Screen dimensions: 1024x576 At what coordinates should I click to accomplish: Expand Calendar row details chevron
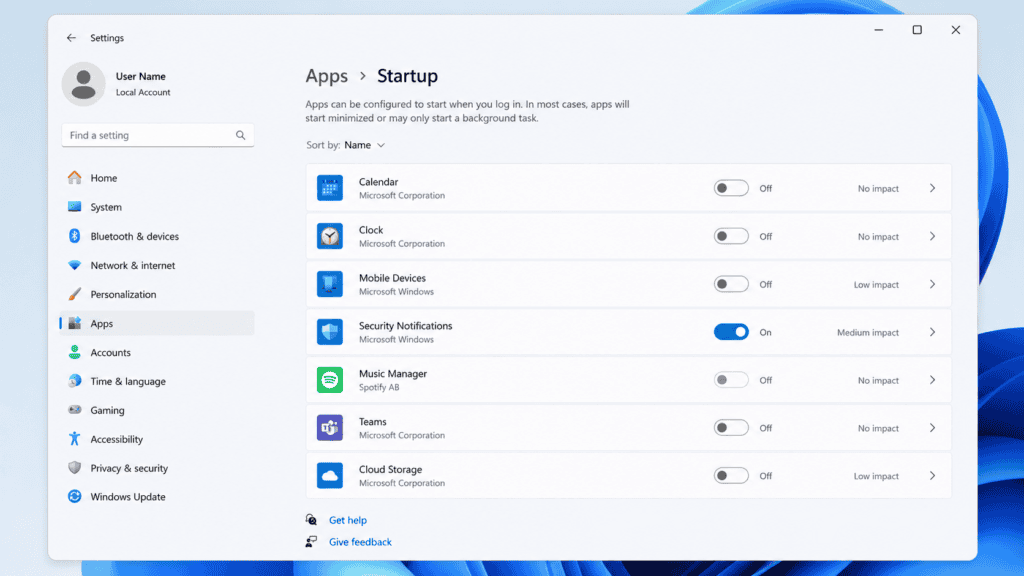click(x=933, y=188)
